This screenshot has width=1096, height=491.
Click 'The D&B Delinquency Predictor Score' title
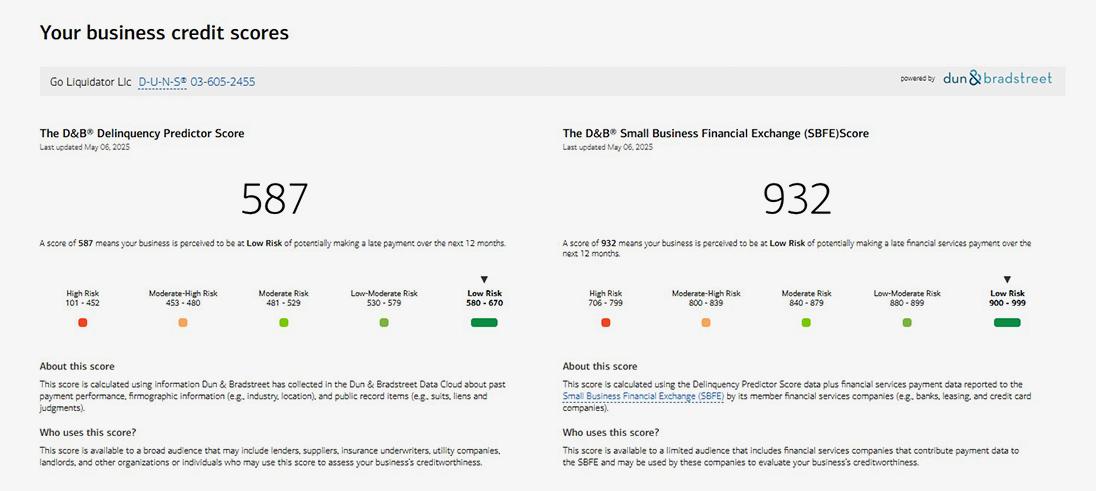coord(143,133)
